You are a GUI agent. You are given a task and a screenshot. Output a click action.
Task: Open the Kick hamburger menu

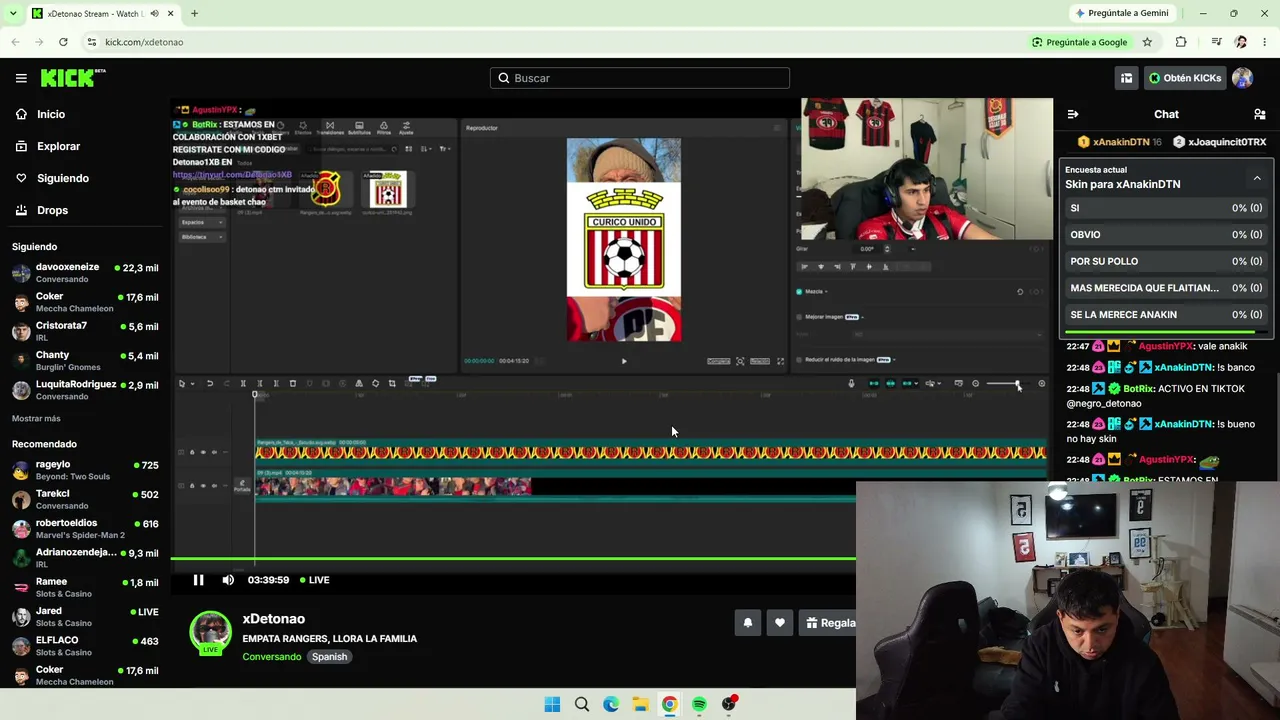(21, 78)
